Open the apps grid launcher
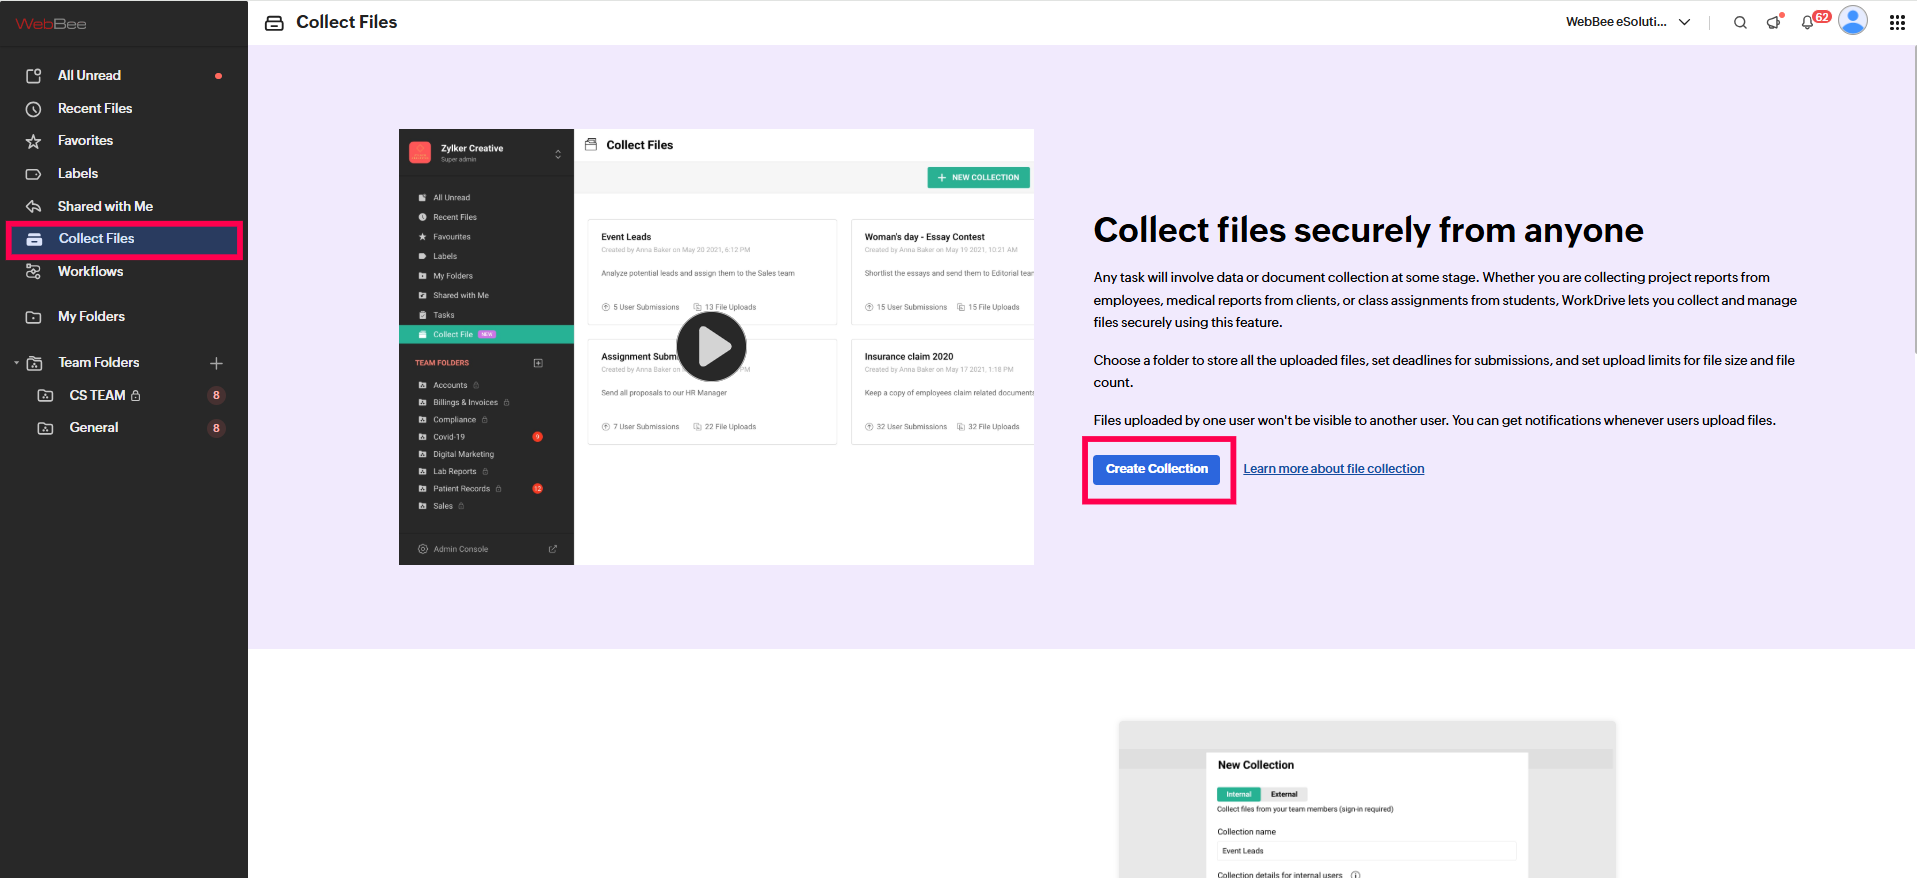Screen dimensions: 1917x878 pyautogui.click(x=1897, y=23)
